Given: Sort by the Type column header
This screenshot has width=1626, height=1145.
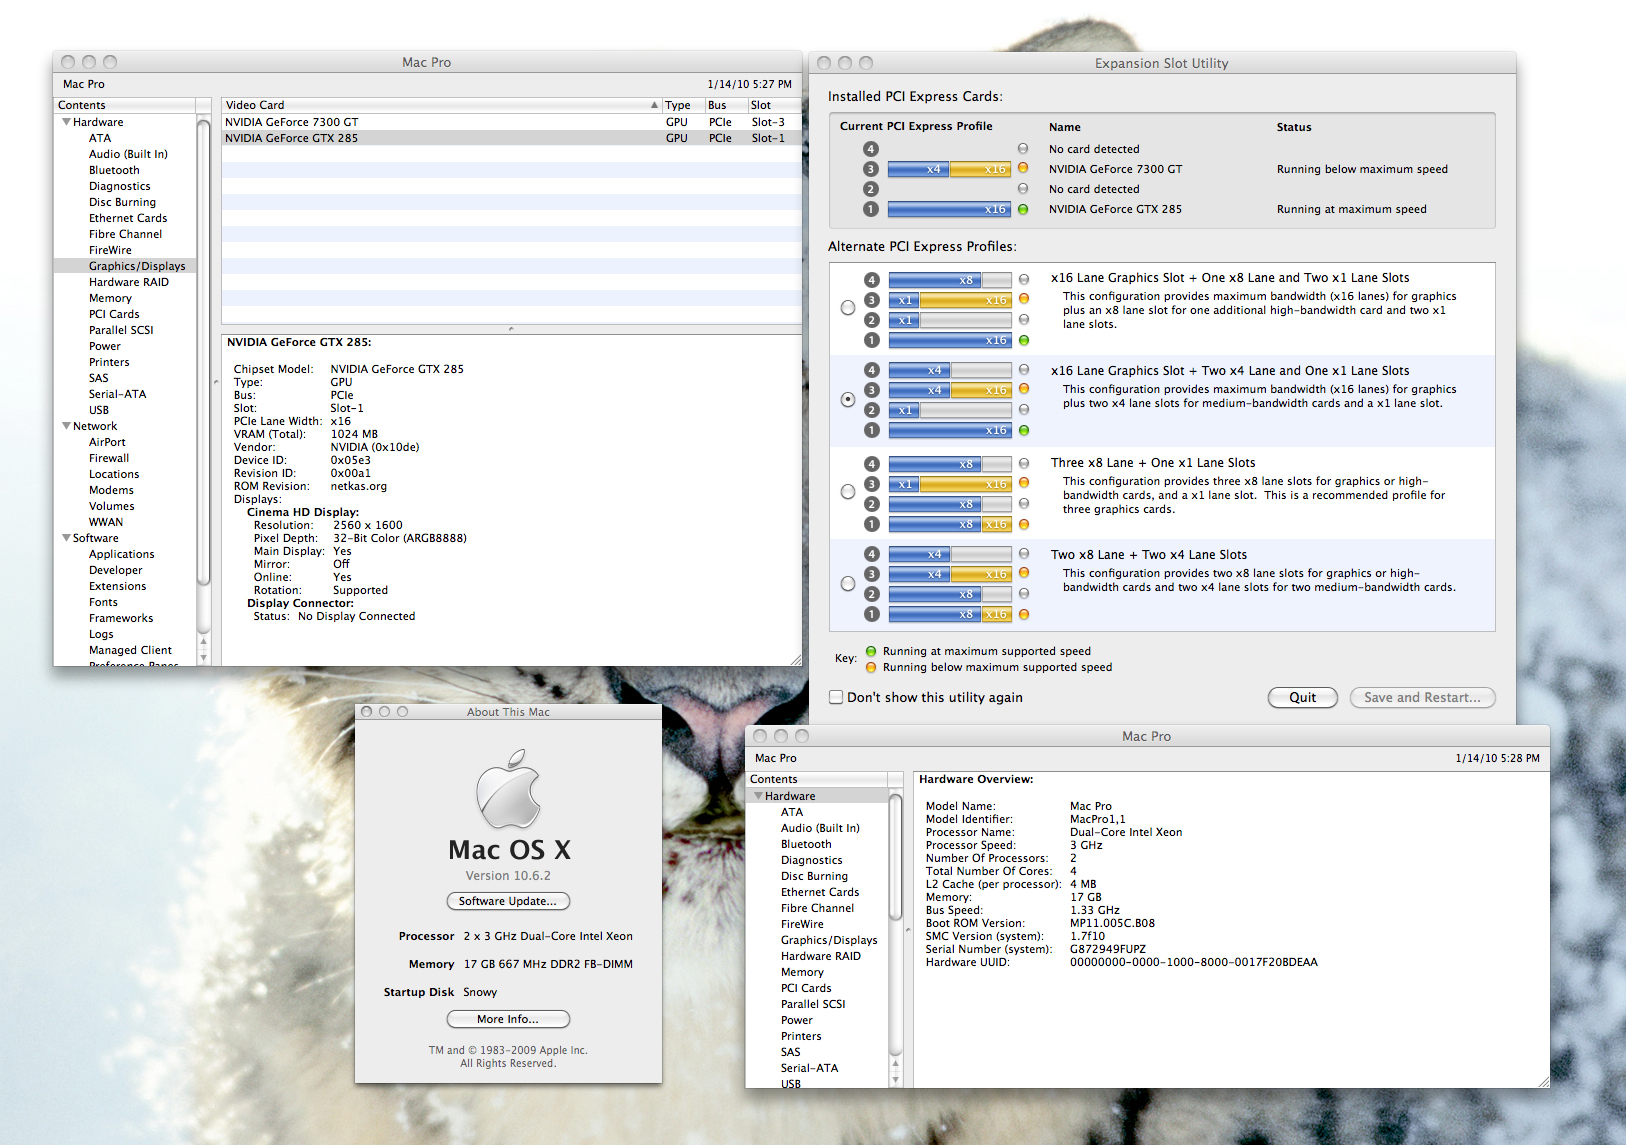Looking at the screenshot, I should coord(682,105).
